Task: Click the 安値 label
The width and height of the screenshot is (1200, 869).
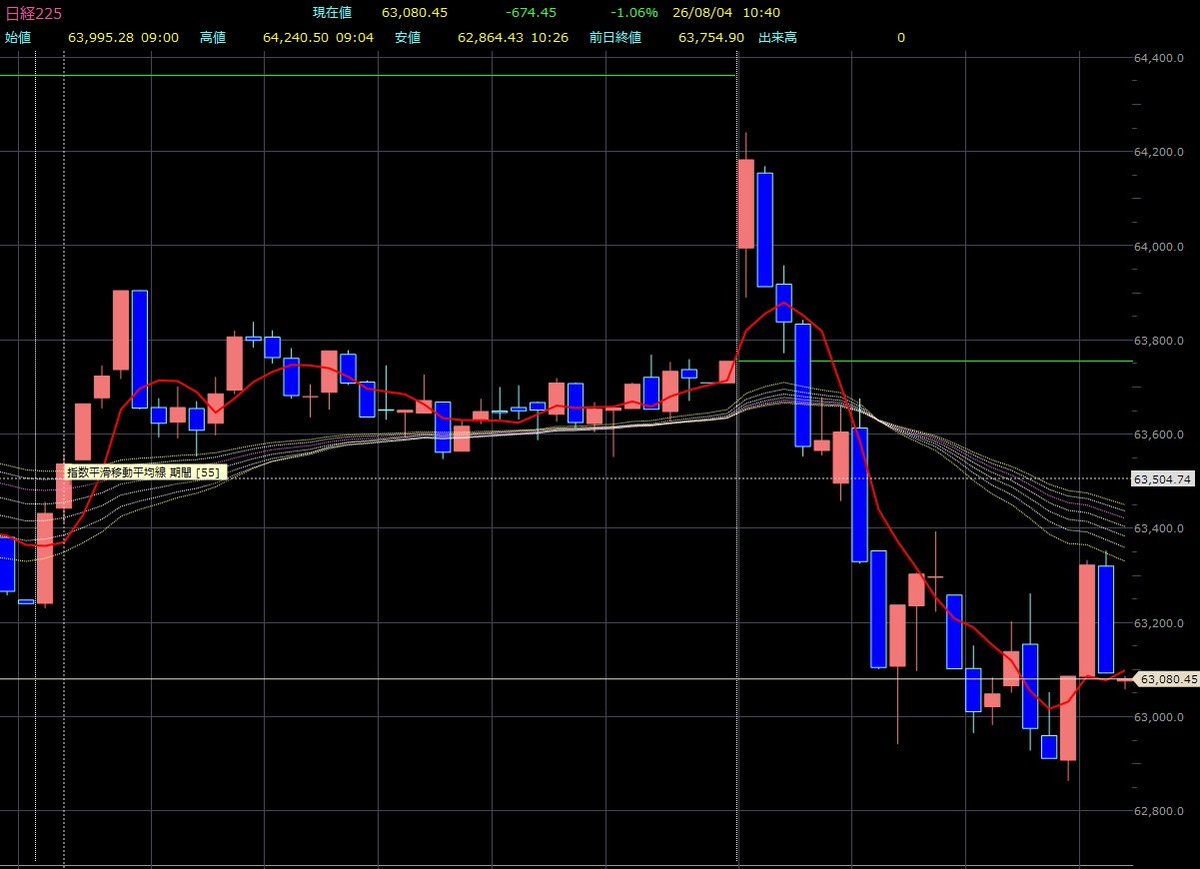Action: (407, 37)
